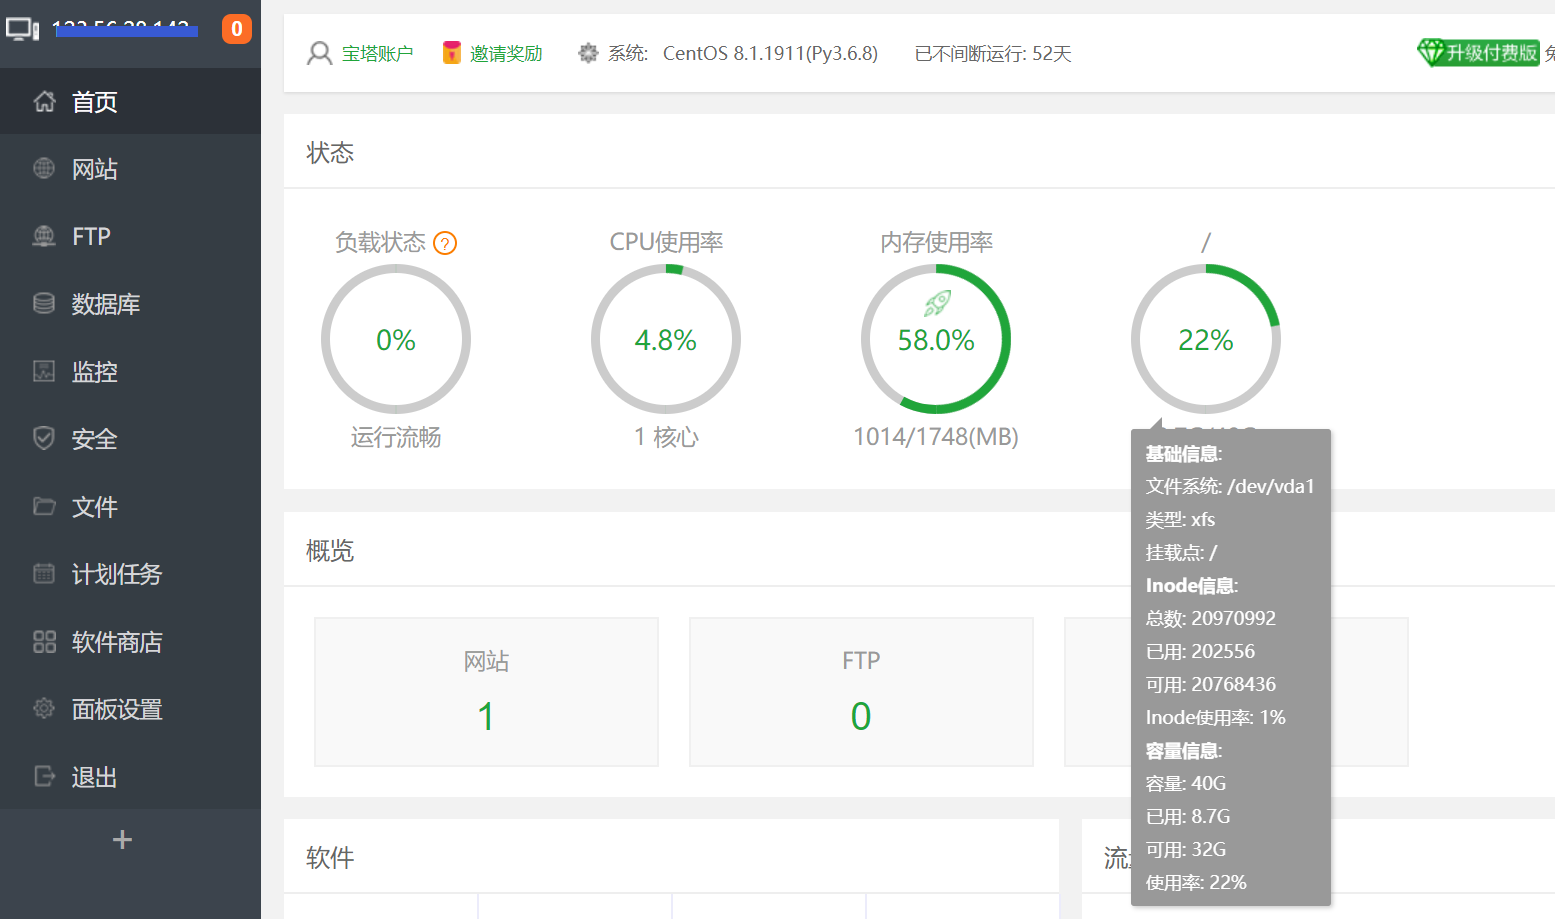Click the folder files icon in sidebar

[x=44, y=506]
